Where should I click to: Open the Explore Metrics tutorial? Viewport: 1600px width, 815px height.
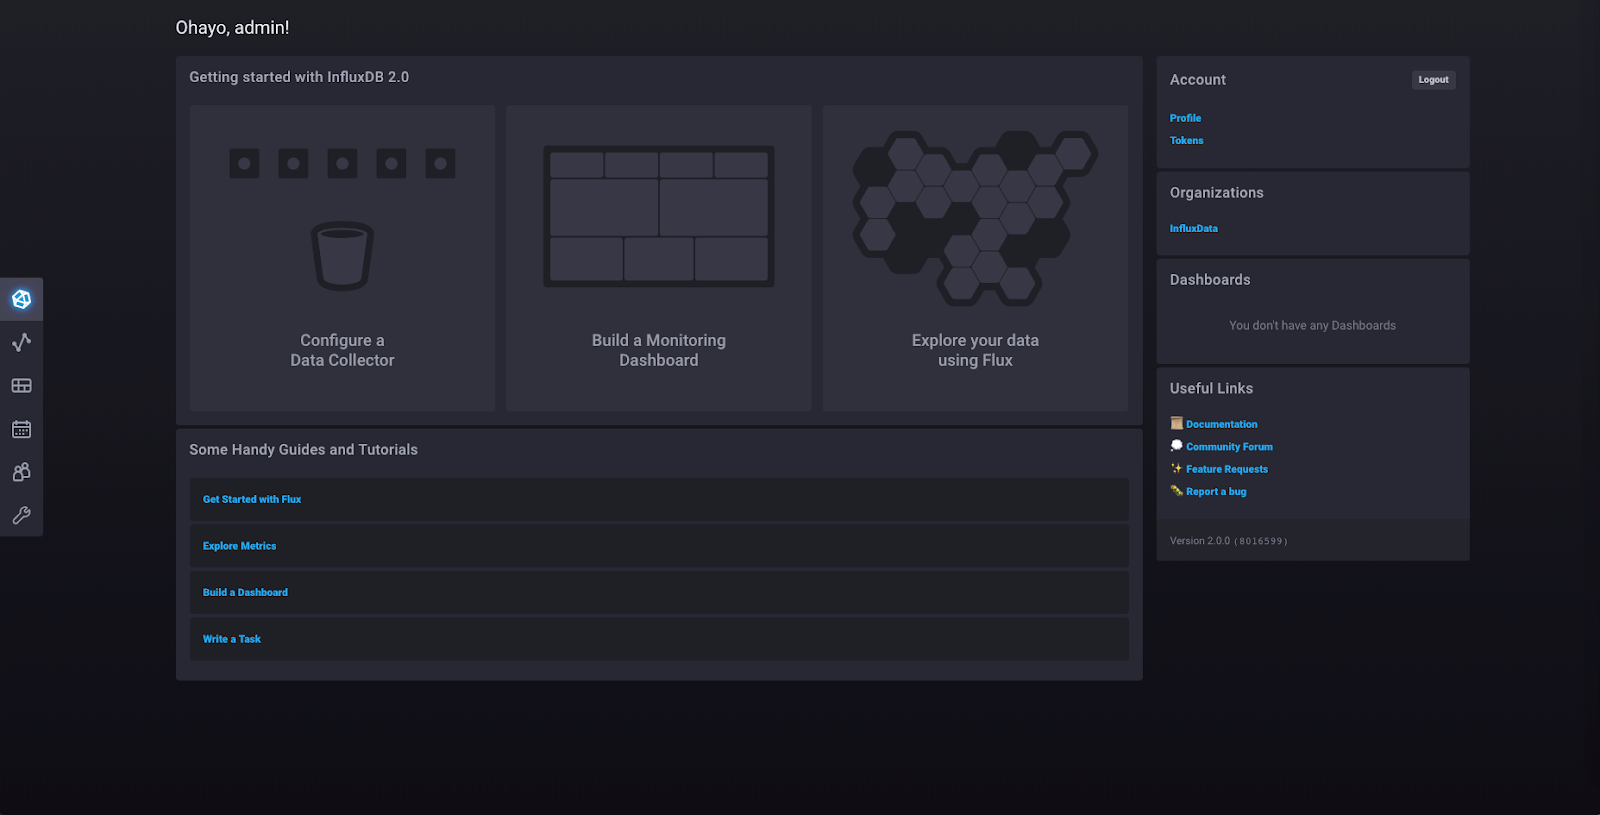(239, 546)
